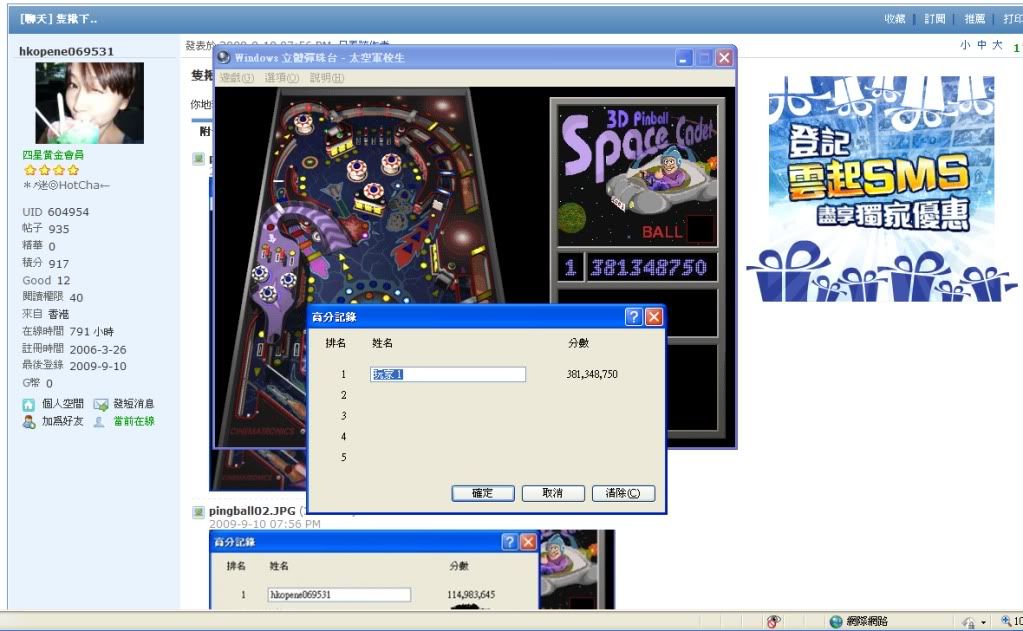
Task: Open the 遊戲(G) menu in pinball window
Action: pos(236,78)
